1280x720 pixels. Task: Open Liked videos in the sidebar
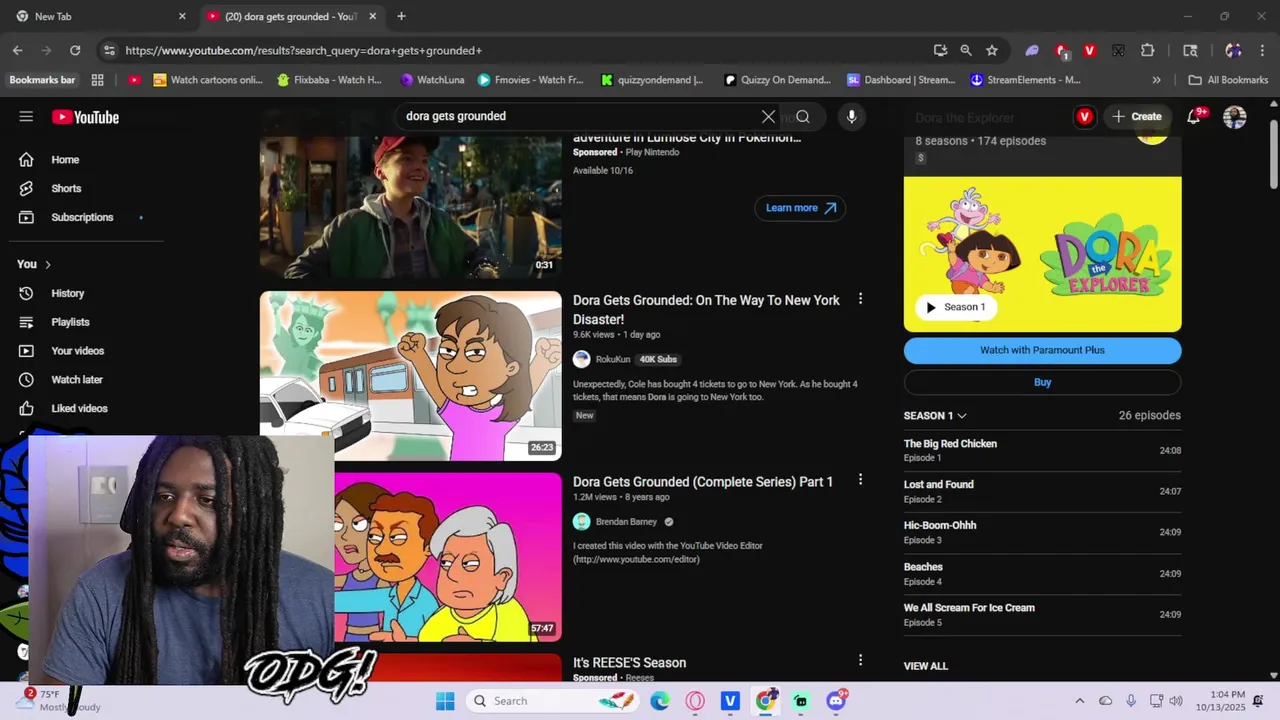[80, 408]
